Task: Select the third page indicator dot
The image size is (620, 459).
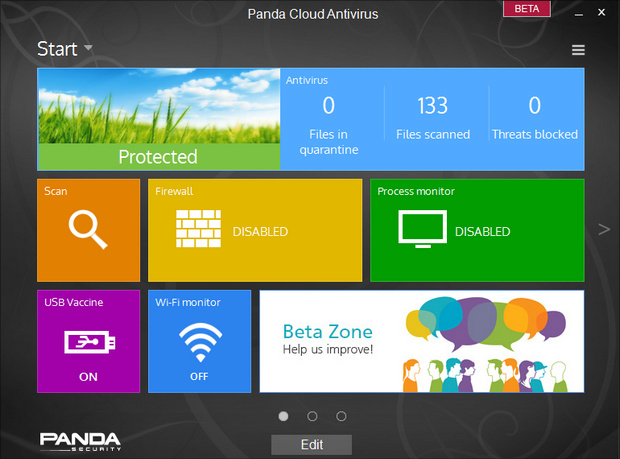Action: coord(341,416)
